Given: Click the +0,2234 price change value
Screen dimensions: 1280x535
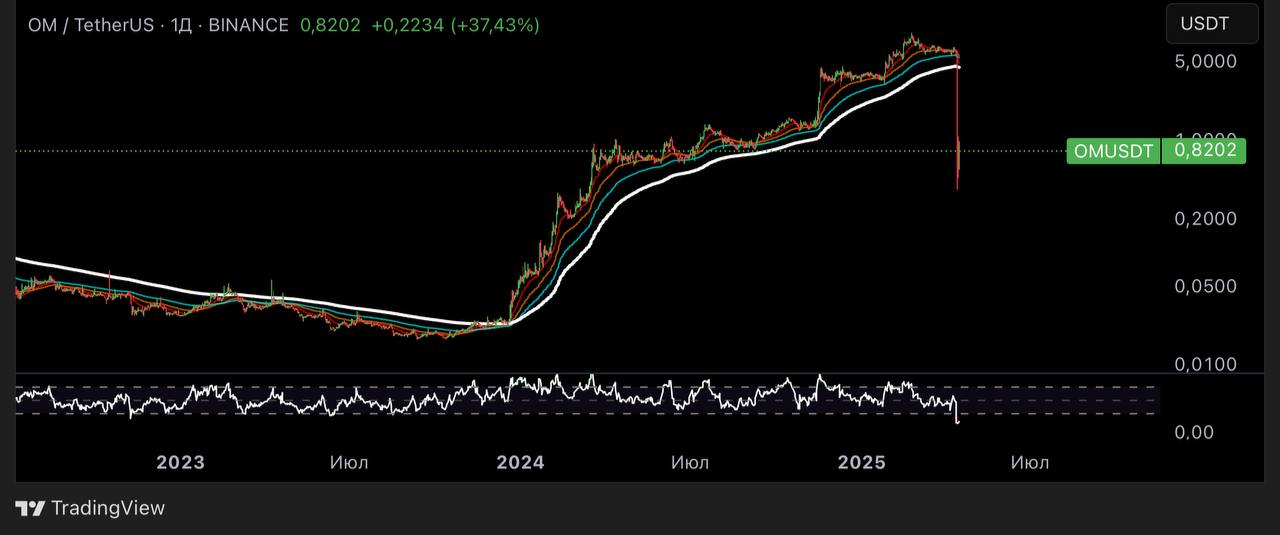Looking at the screenshot, I should click(407, 25).
